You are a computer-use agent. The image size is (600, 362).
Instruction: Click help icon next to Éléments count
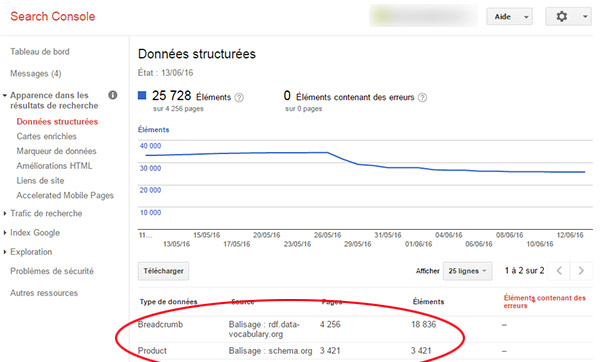(x=239, y=98)
